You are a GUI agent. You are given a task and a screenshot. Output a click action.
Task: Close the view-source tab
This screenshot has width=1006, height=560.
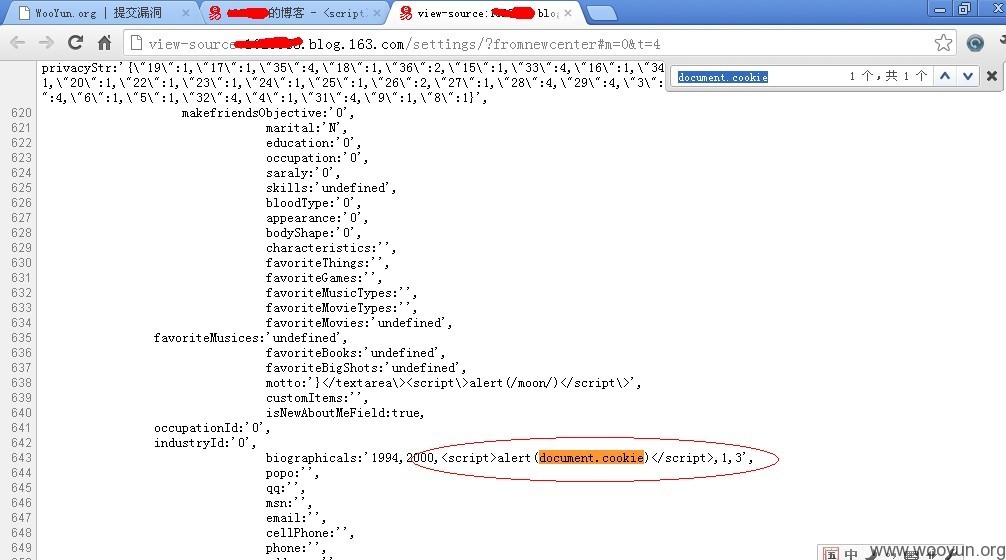pos(568,13)
